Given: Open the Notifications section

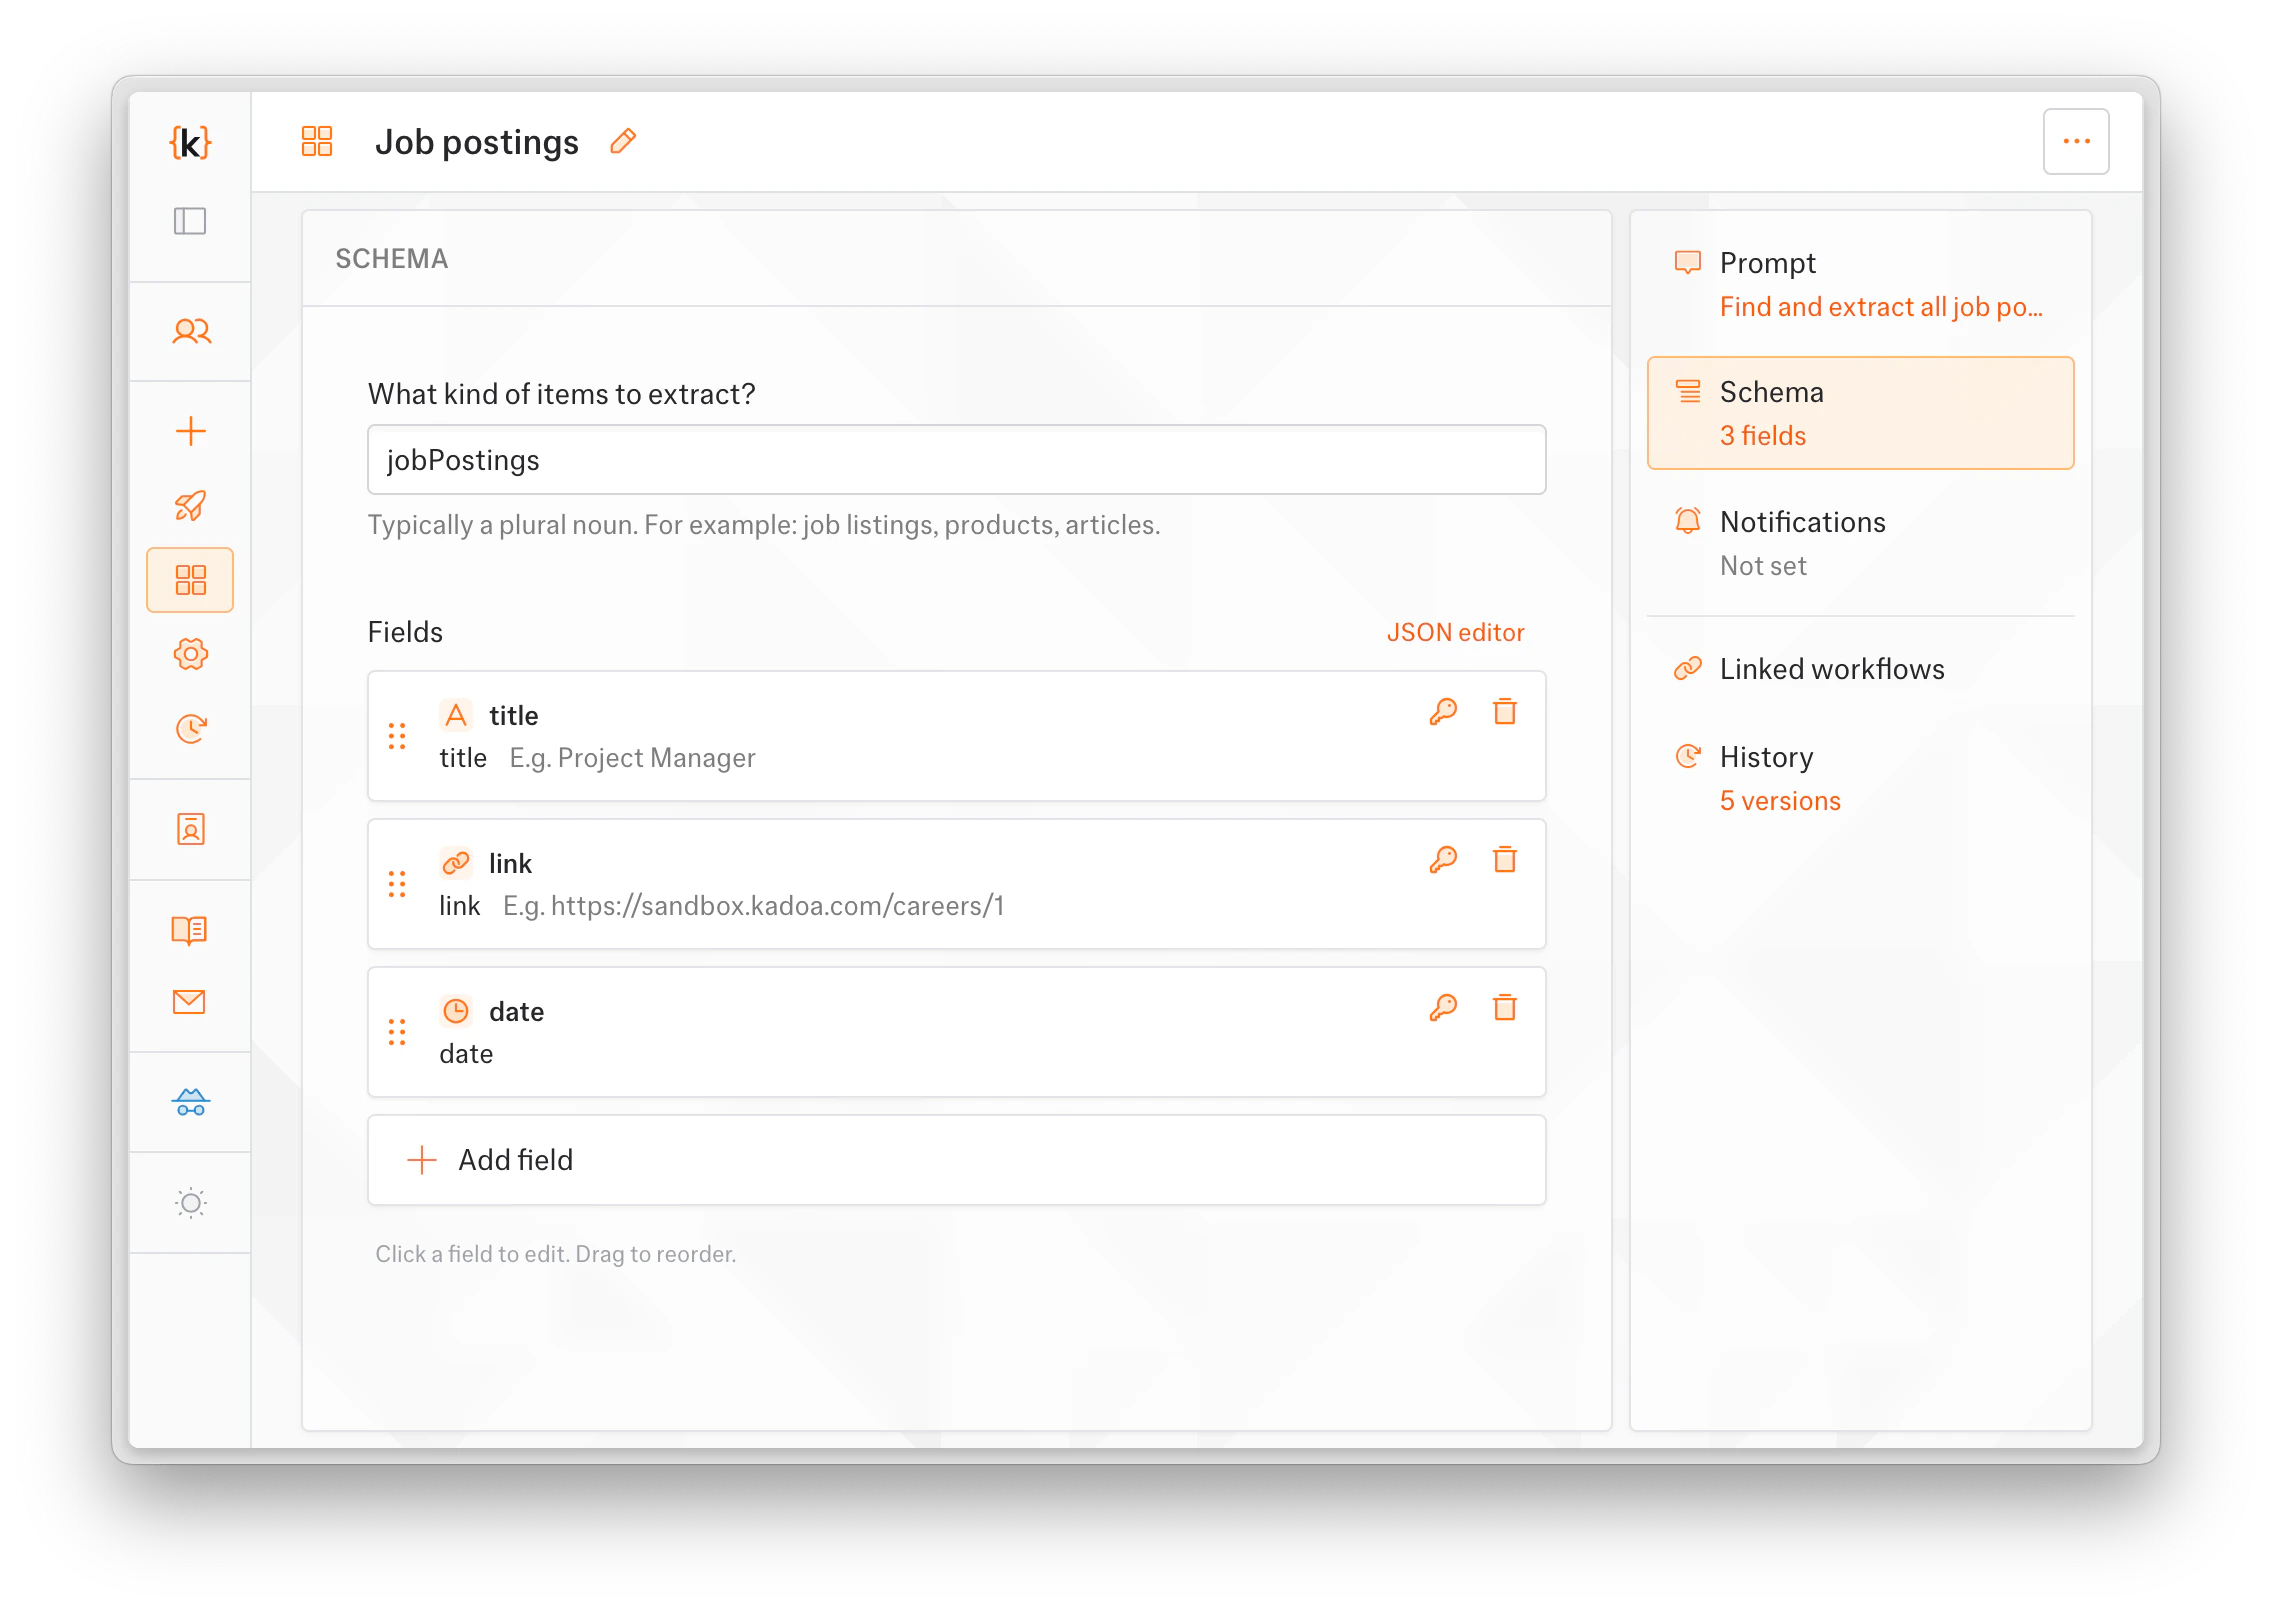Looking at the screenshot, I should (1801, 522).
